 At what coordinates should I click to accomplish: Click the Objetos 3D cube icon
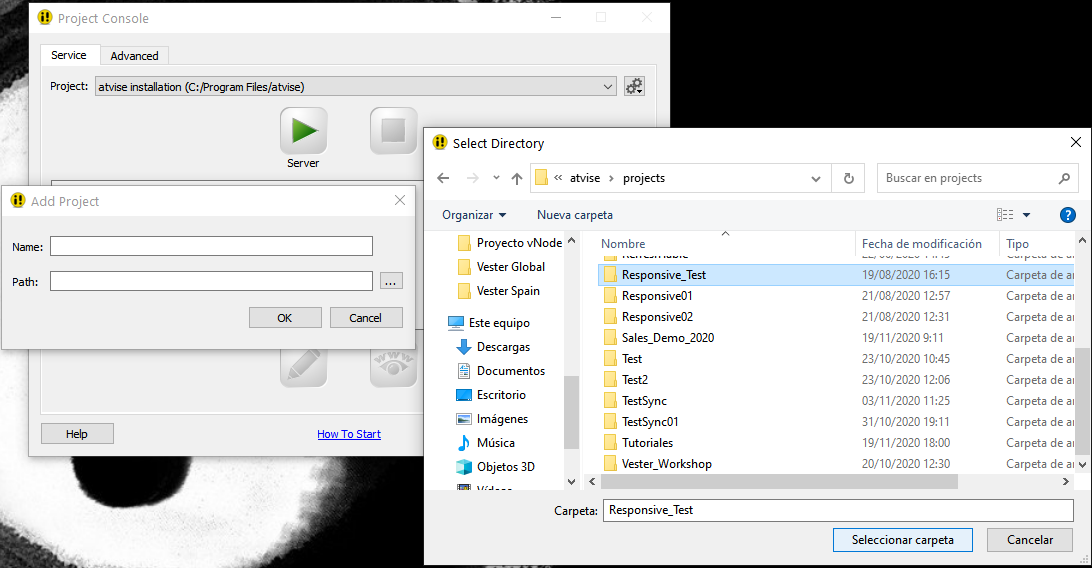click(x=464, y=467)
